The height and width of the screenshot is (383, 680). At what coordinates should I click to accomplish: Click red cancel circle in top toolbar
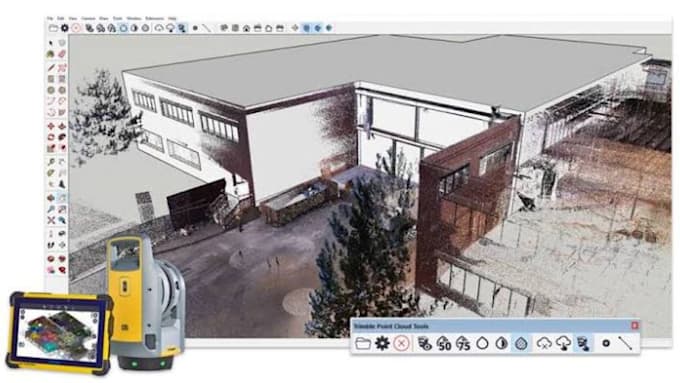(76, 28)
